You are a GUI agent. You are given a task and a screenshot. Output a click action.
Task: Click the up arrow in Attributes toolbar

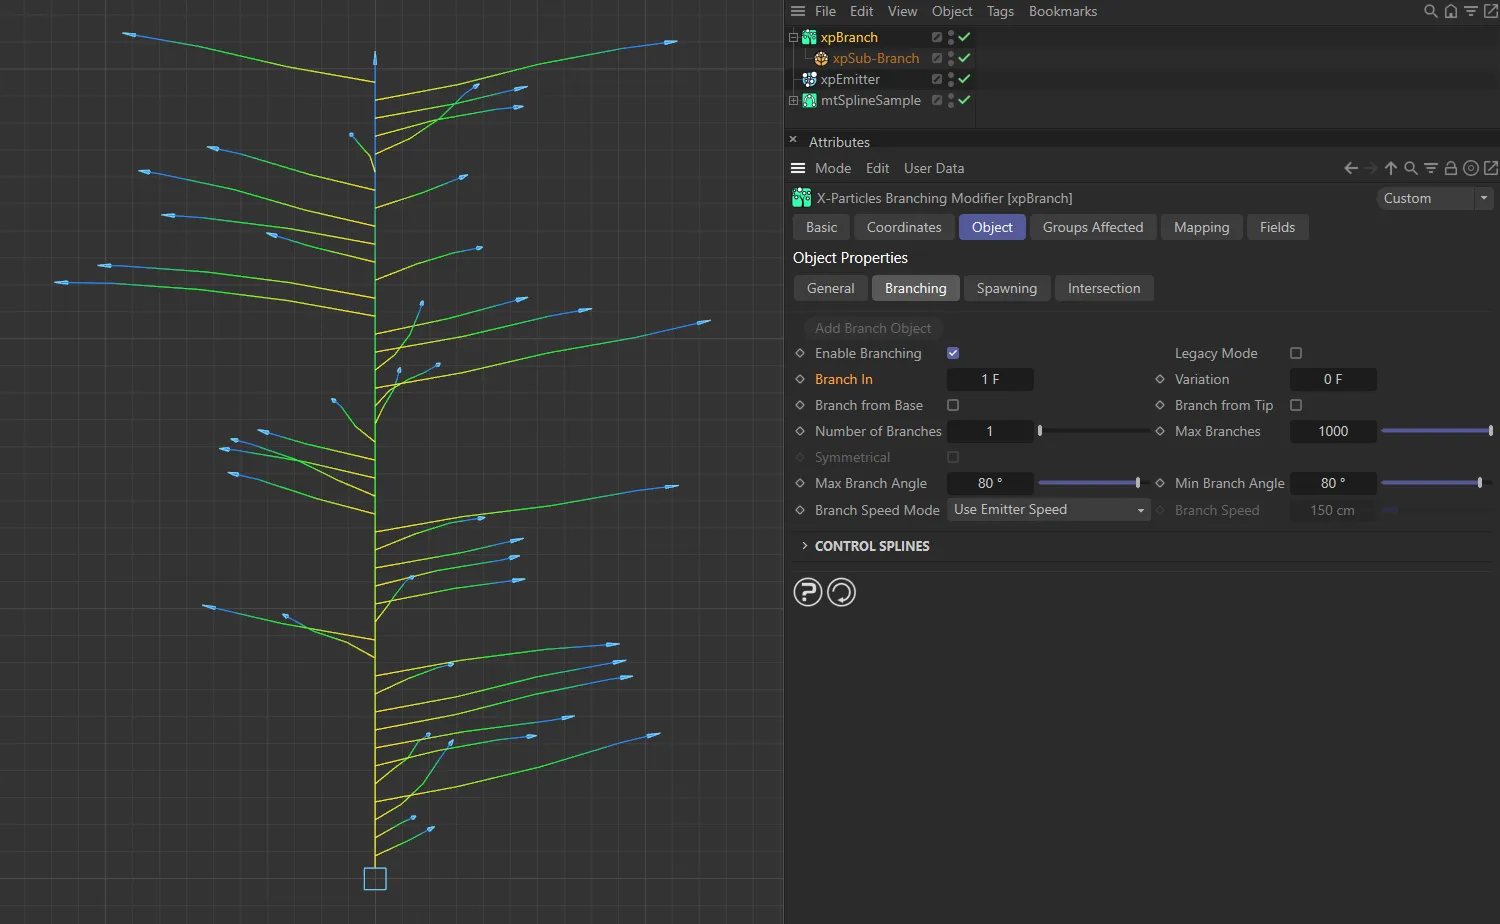point(1391,168)
